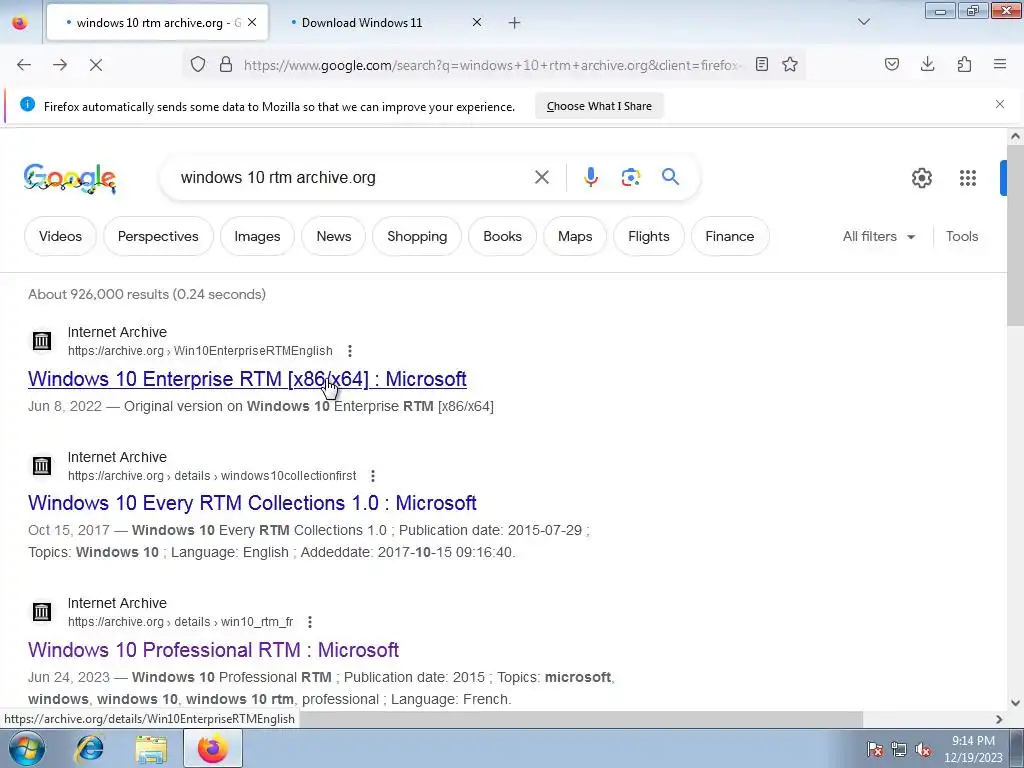Focus the Firefox URL address bar
Image resolution: width=1024 pixels, height=768 pixels.
point(493,65)
